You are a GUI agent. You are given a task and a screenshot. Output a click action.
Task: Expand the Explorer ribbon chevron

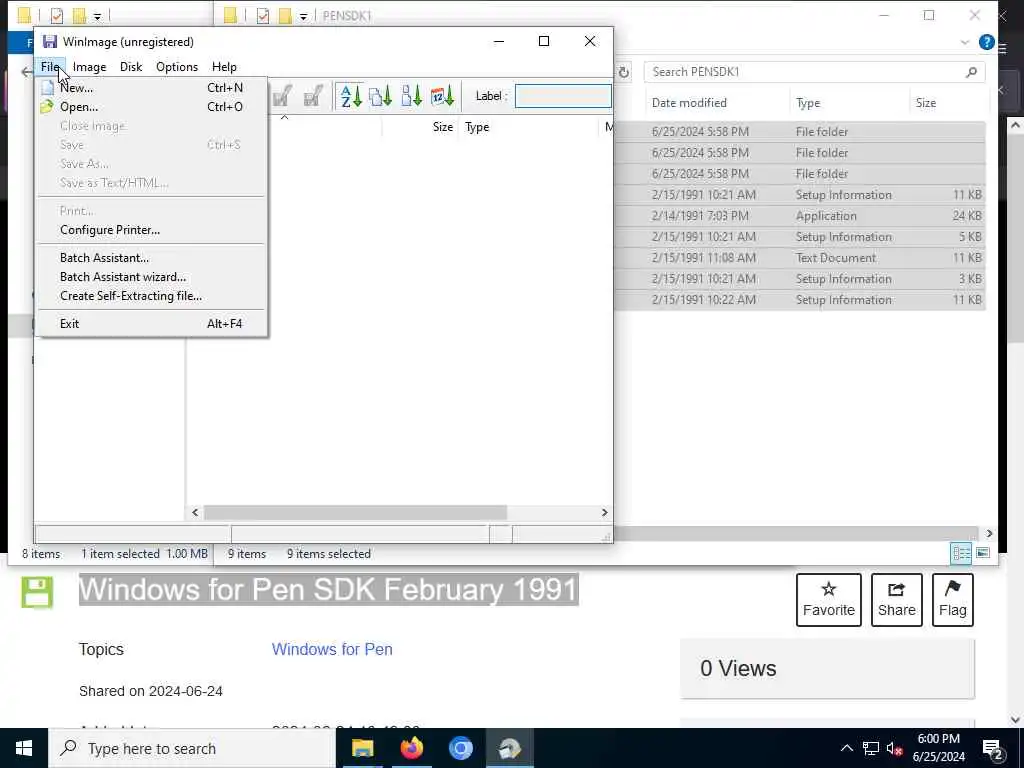coord(965,42)
